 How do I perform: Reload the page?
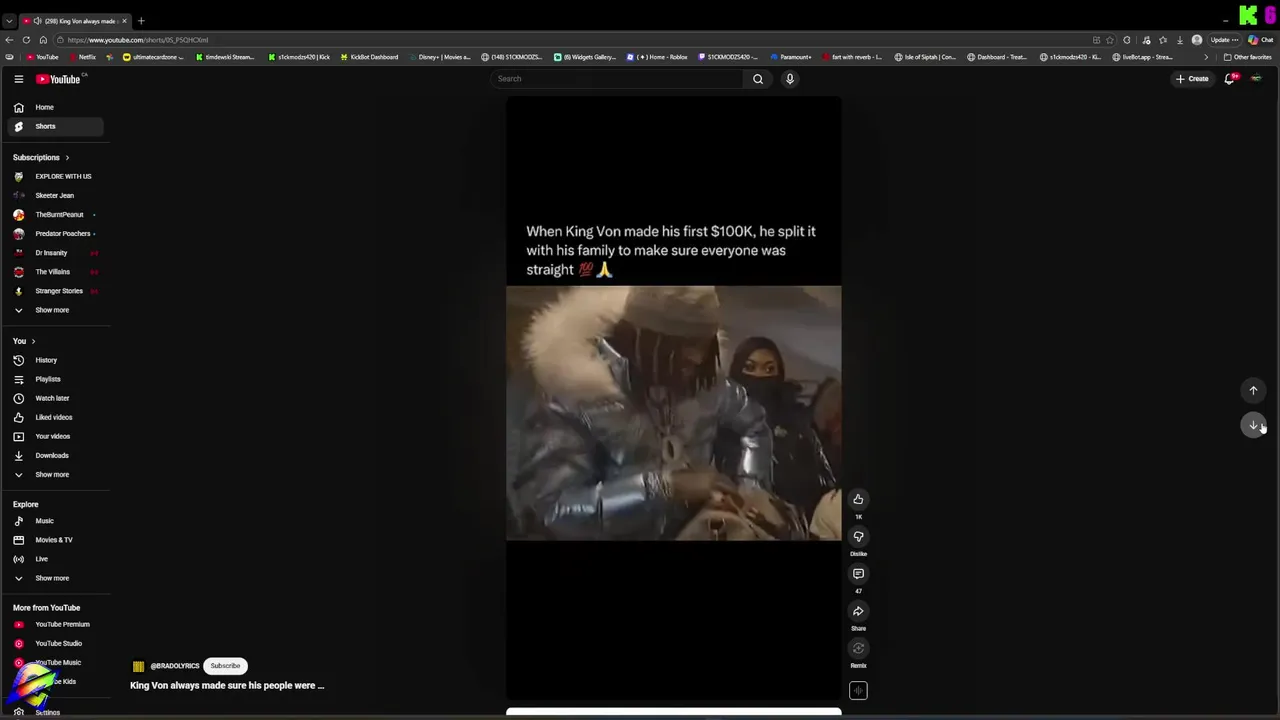click(x=26, y=40)
